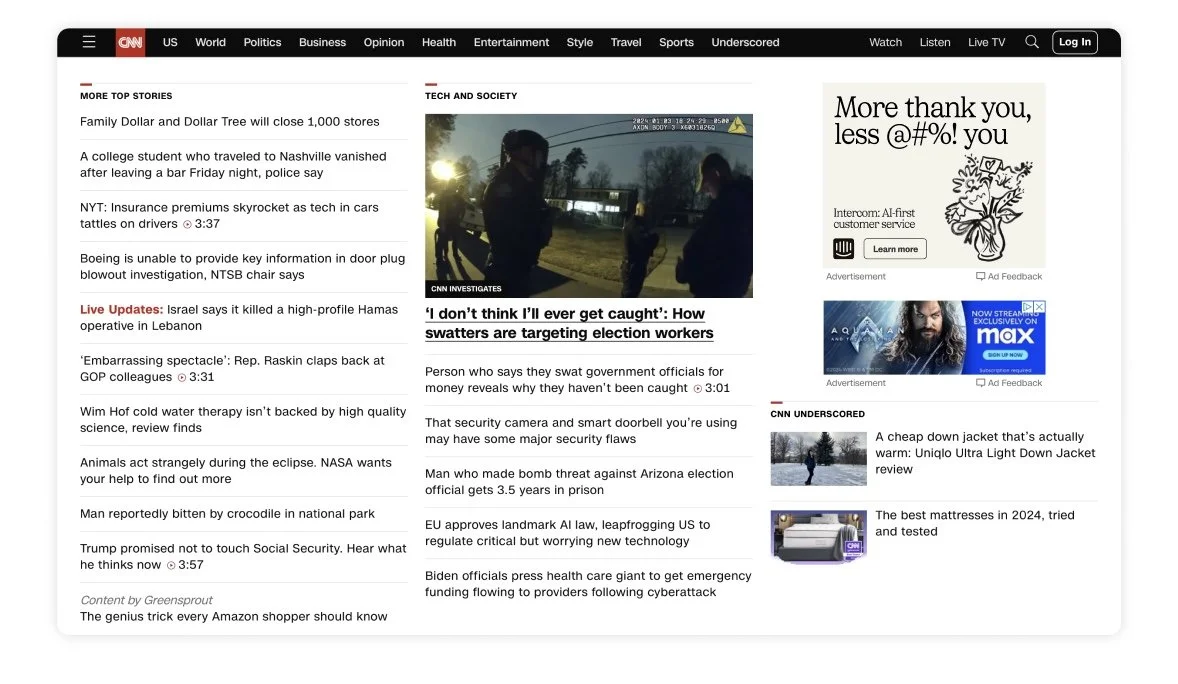This screenshot has width=1178, height=684.
Task: Open the Nashville college student story
Action: (x=234, y=165)
